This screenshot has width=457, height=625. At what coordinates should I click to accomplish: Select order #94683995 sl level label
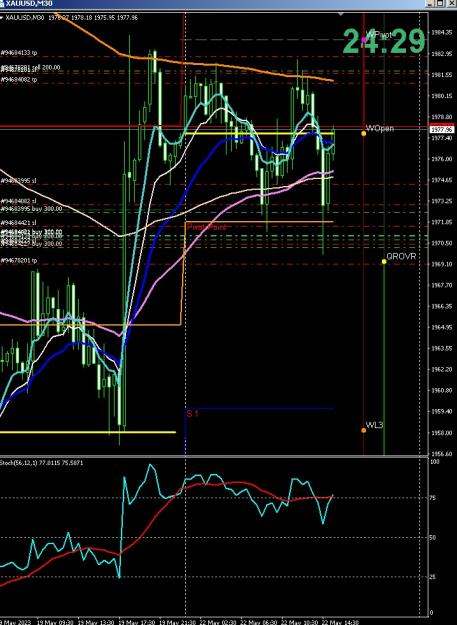tap(18, 181)
